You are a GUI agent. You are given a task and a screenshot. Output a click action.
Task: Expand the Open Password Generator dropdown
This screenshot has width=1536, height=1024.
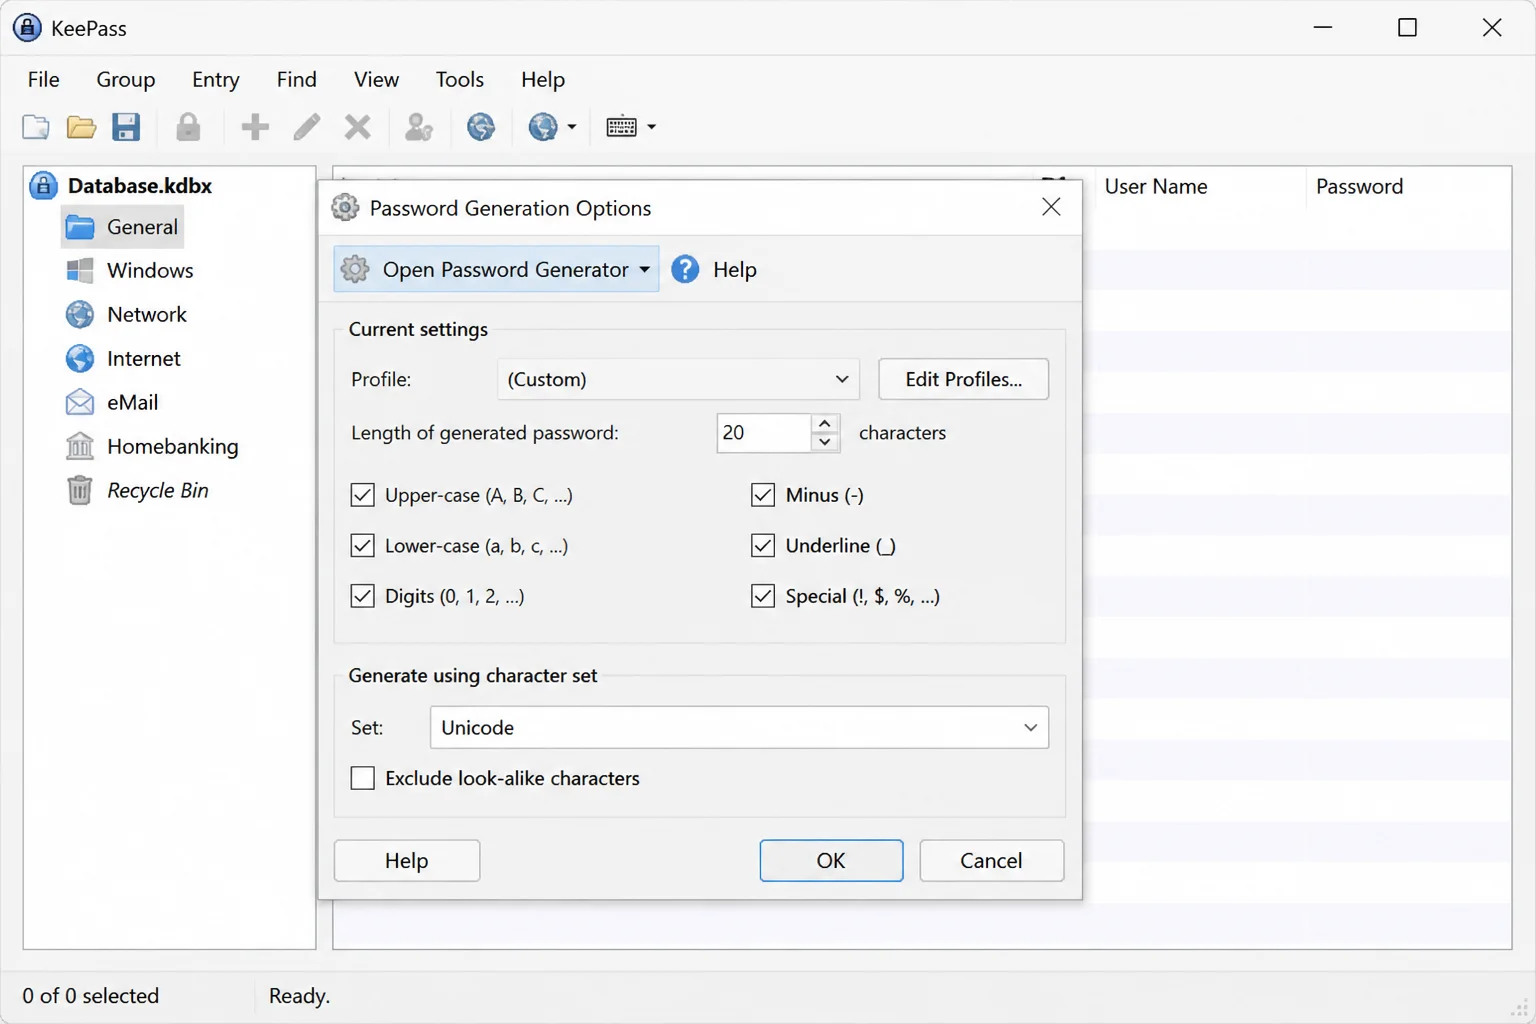click(x=645, y=269)
